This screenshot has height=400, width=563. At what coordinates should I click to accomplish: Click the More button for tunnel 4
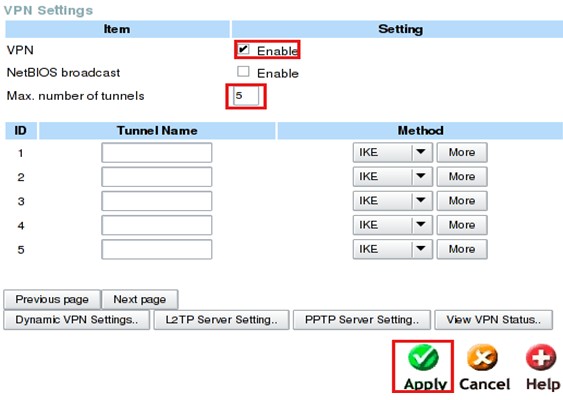pos(462,225)
